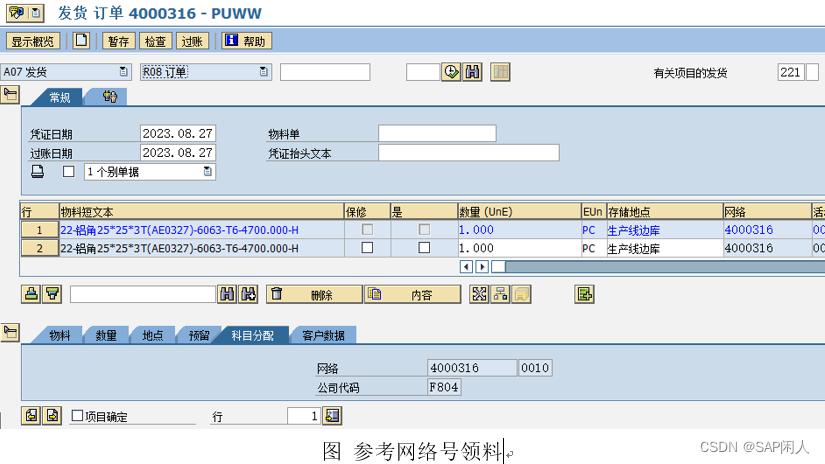Switch to the 预留 tab

199,335
